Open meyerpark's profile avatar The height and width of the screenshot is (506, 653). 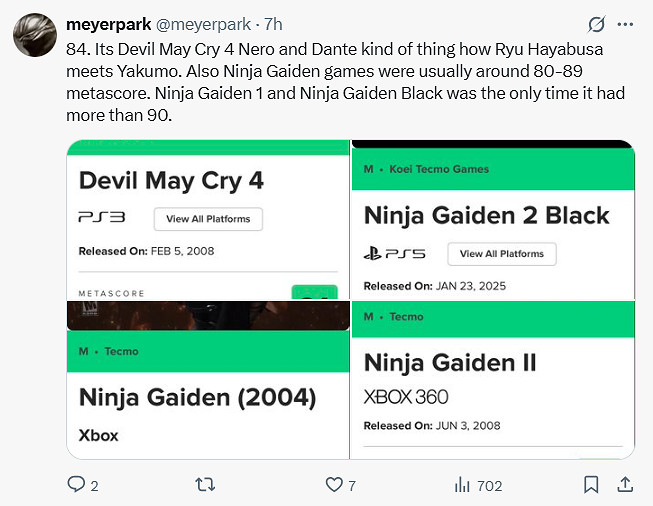[32, 36]
